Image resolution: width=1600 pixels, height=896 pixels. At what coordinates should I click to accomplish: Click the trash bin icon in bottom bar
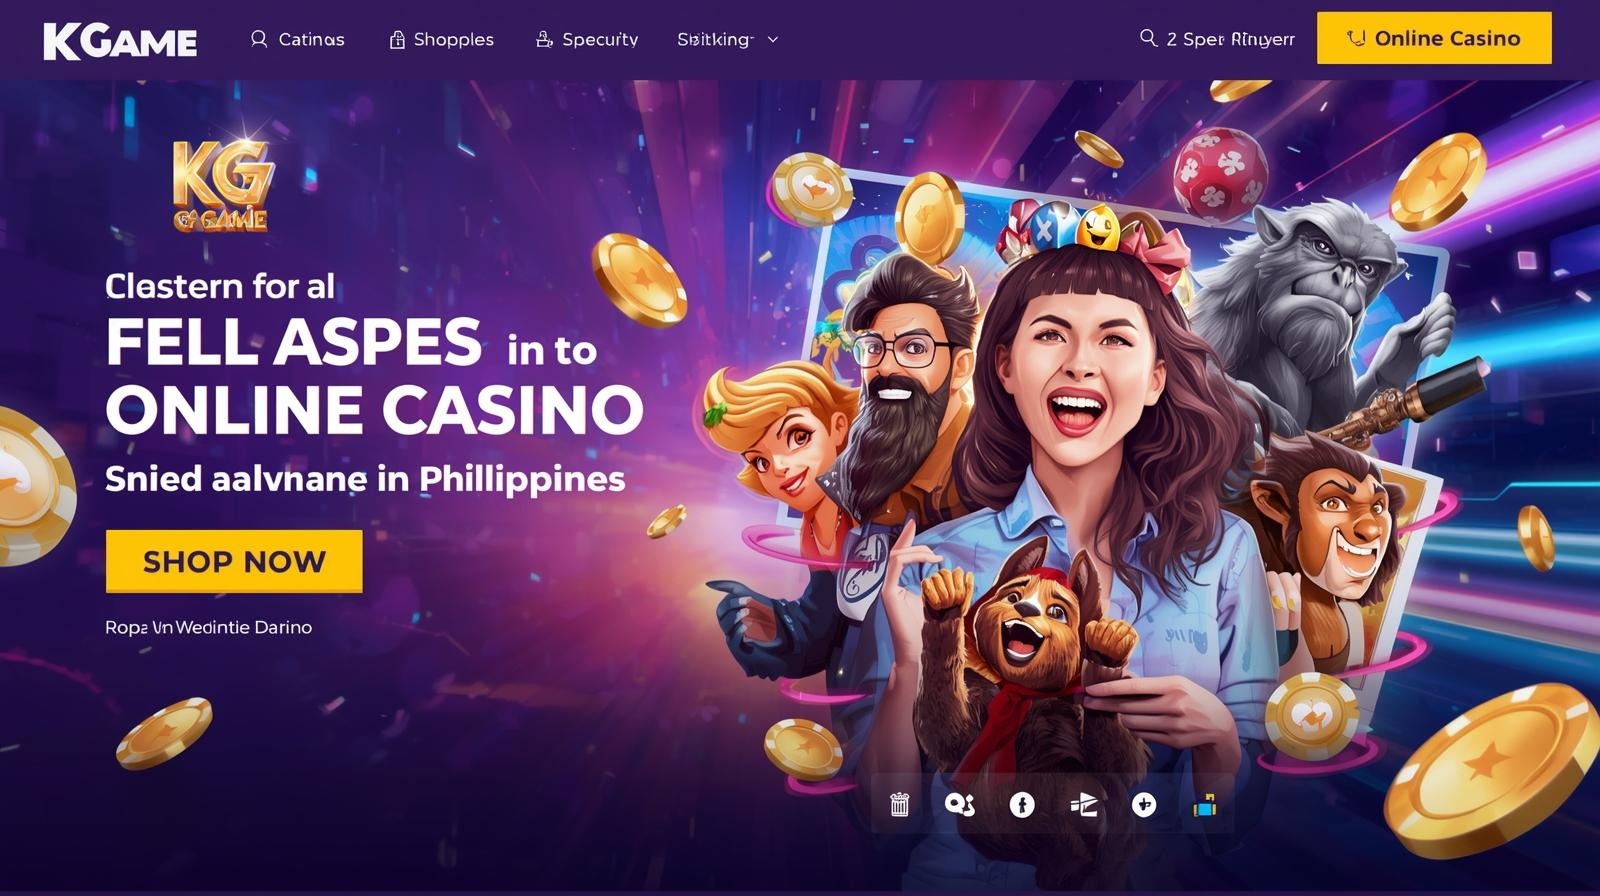(899, 804)
